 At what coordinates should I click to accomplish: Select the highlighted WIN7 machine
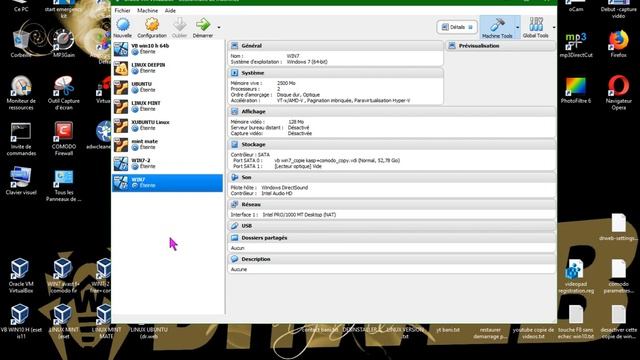168,183
